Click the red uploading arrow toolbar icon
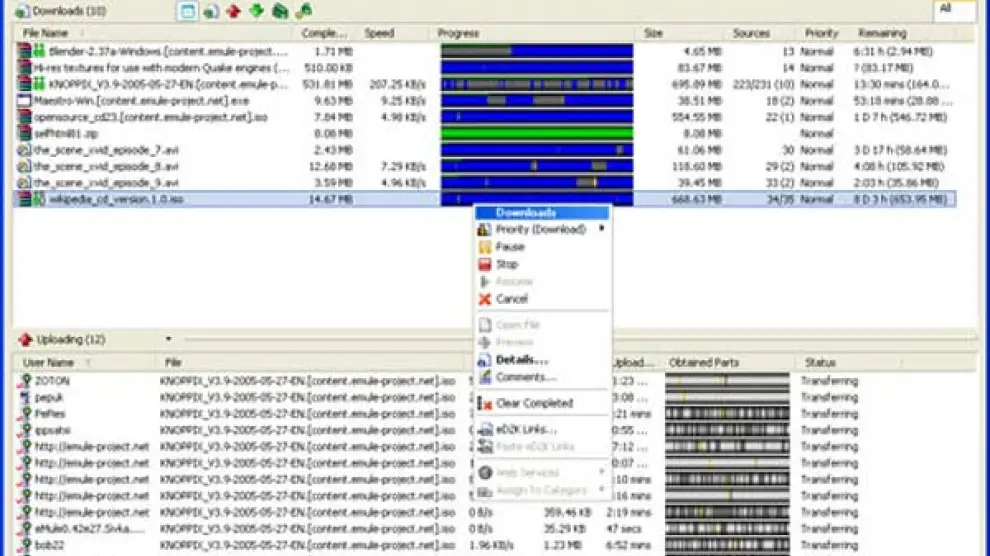Screen dimensions: 990x556 pos(233,11)
